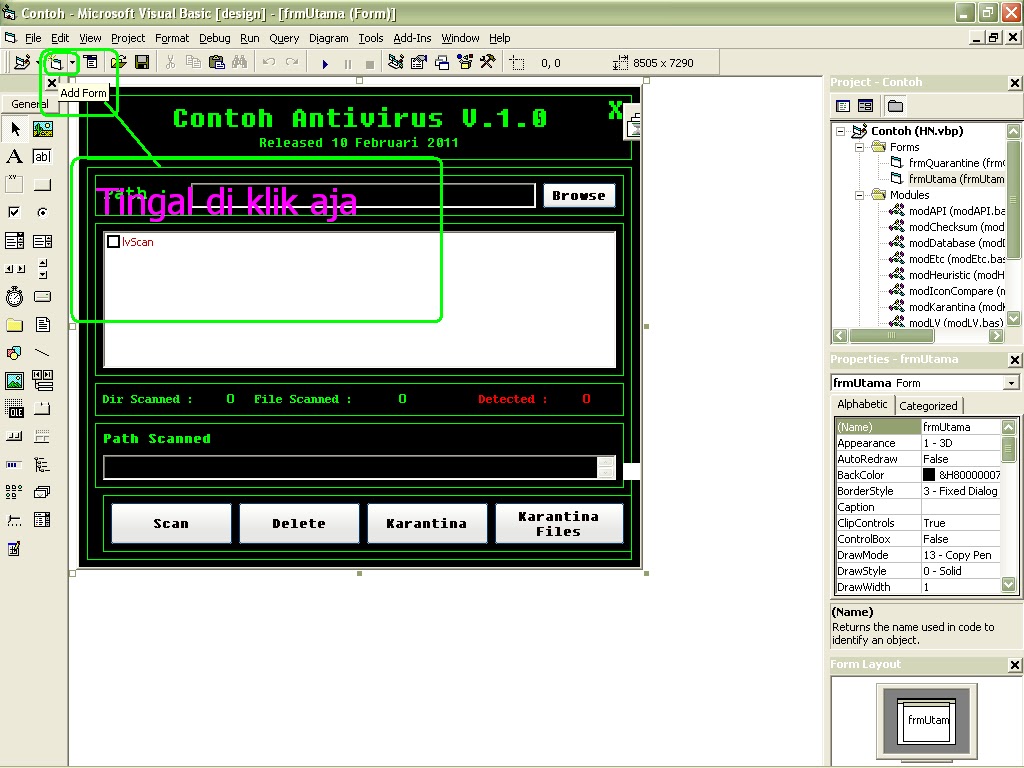Viewport: 1024px width, 768px height.
Task: Open the Add Form dropdown arrow
Action: (x=72, y=63)
